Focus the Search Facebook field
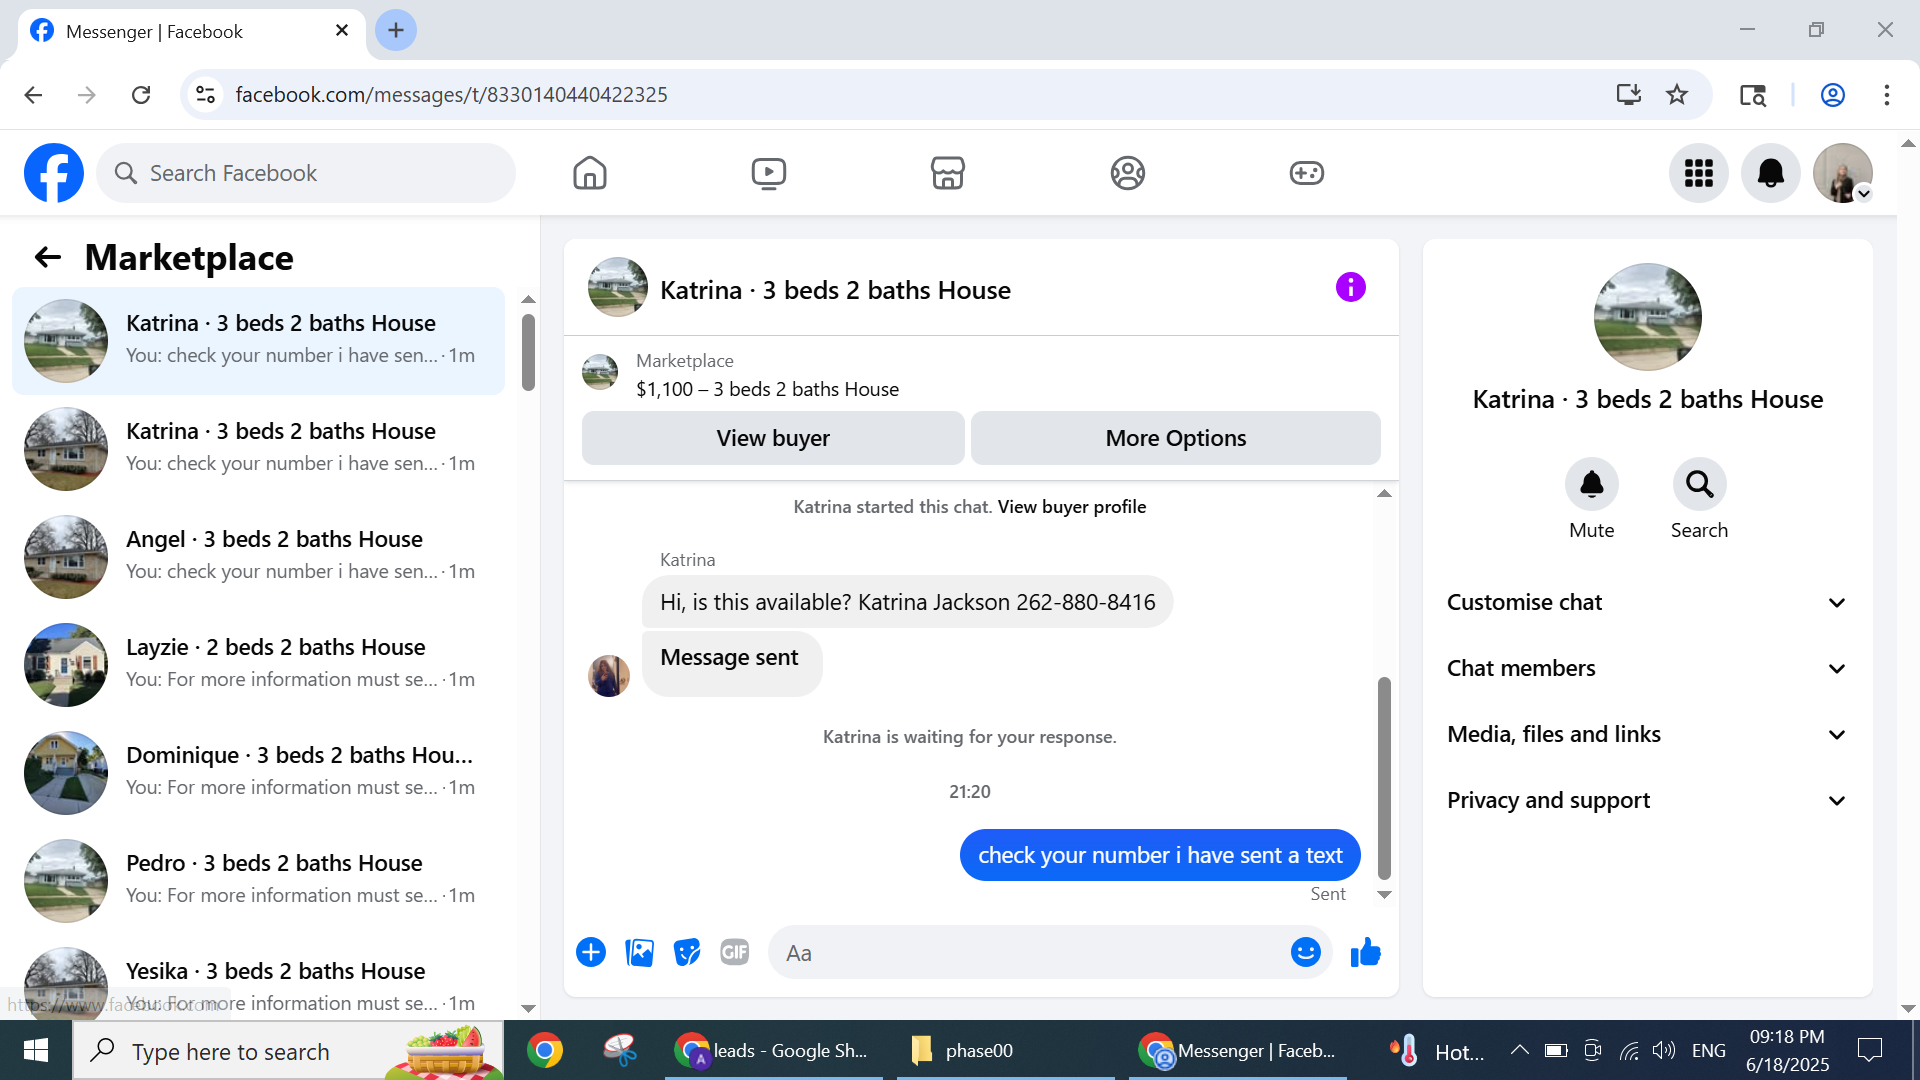1920x1080 pixels. pos(306,173)
